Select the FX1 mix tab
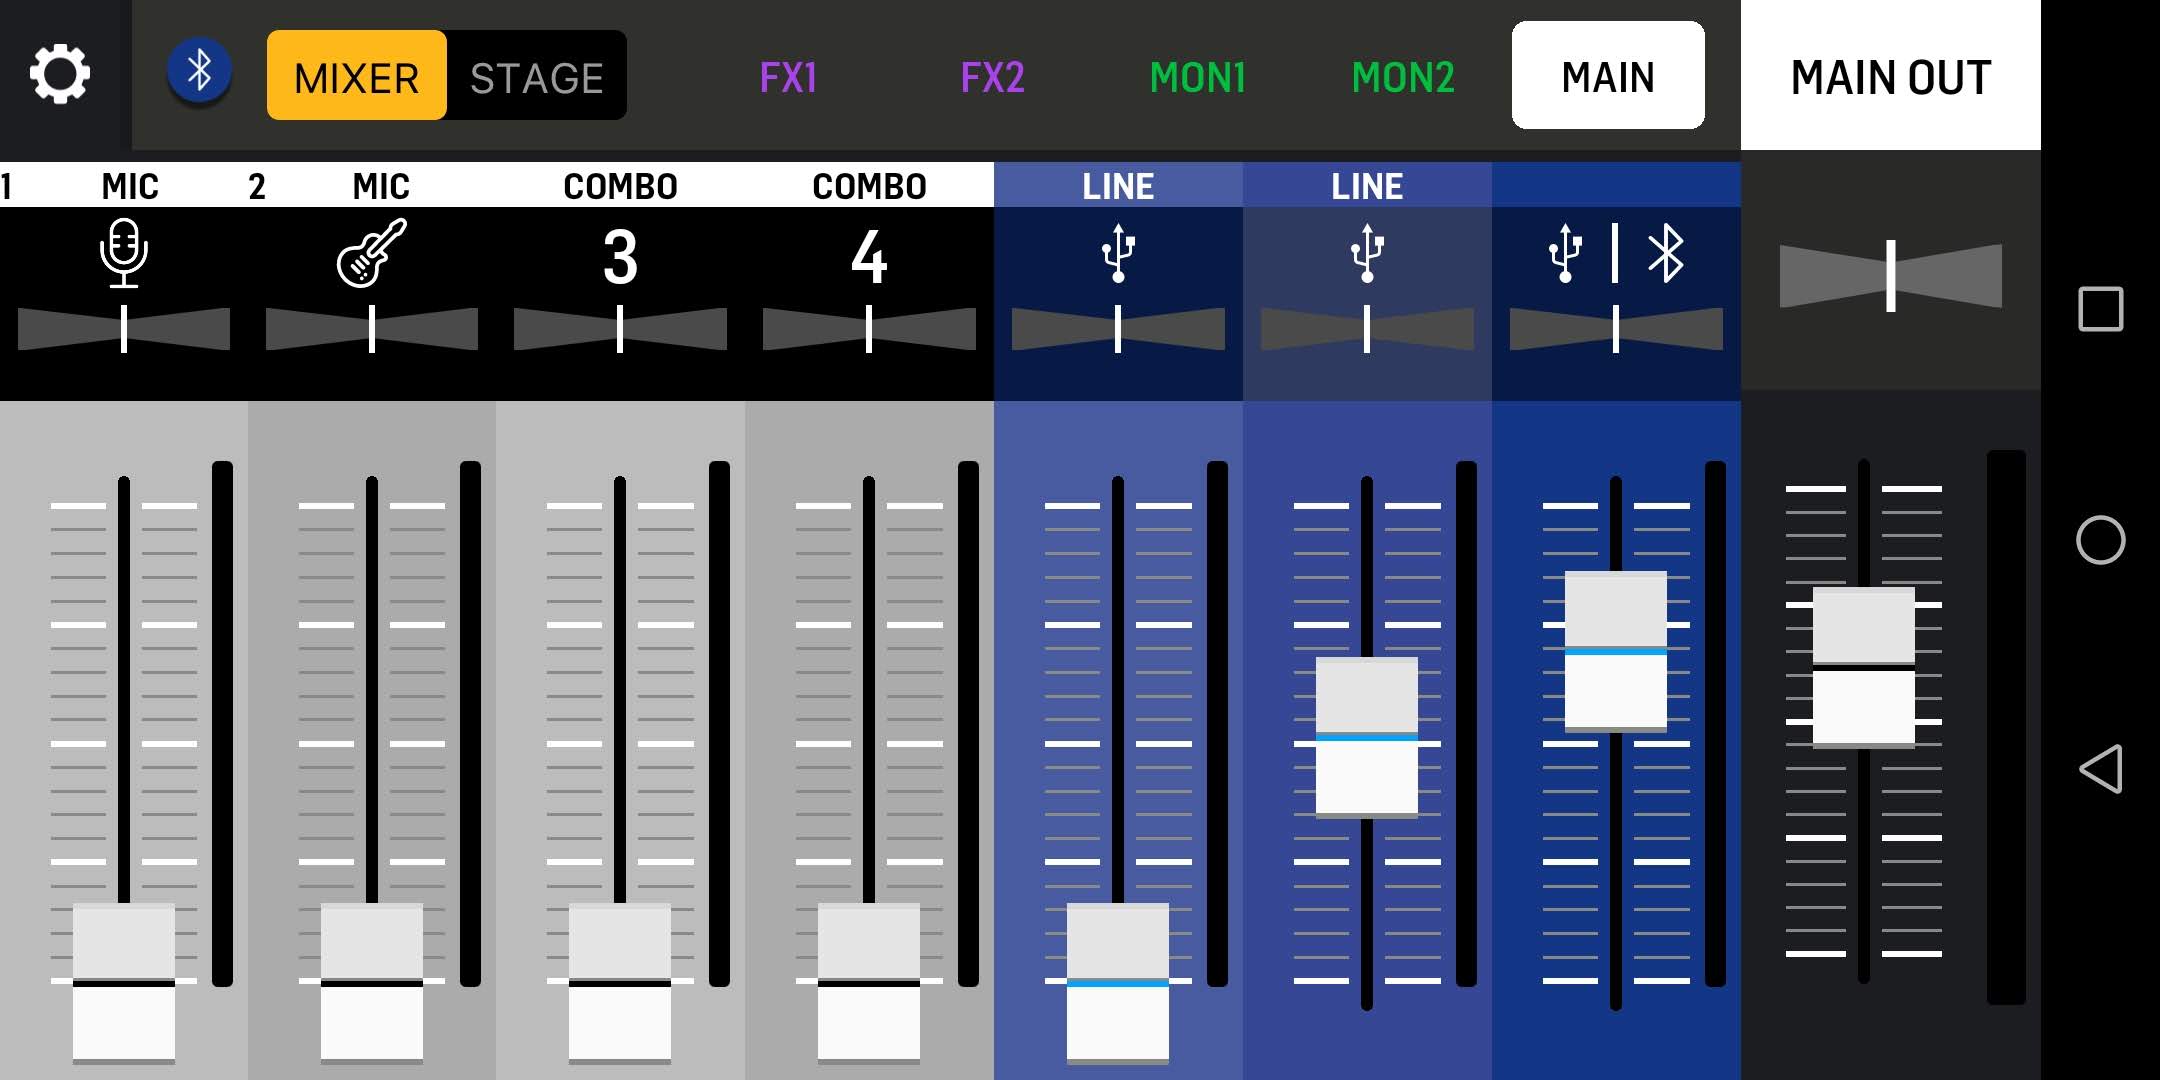The width and height of the screenshot is (2160, 1080). [788, 77]
